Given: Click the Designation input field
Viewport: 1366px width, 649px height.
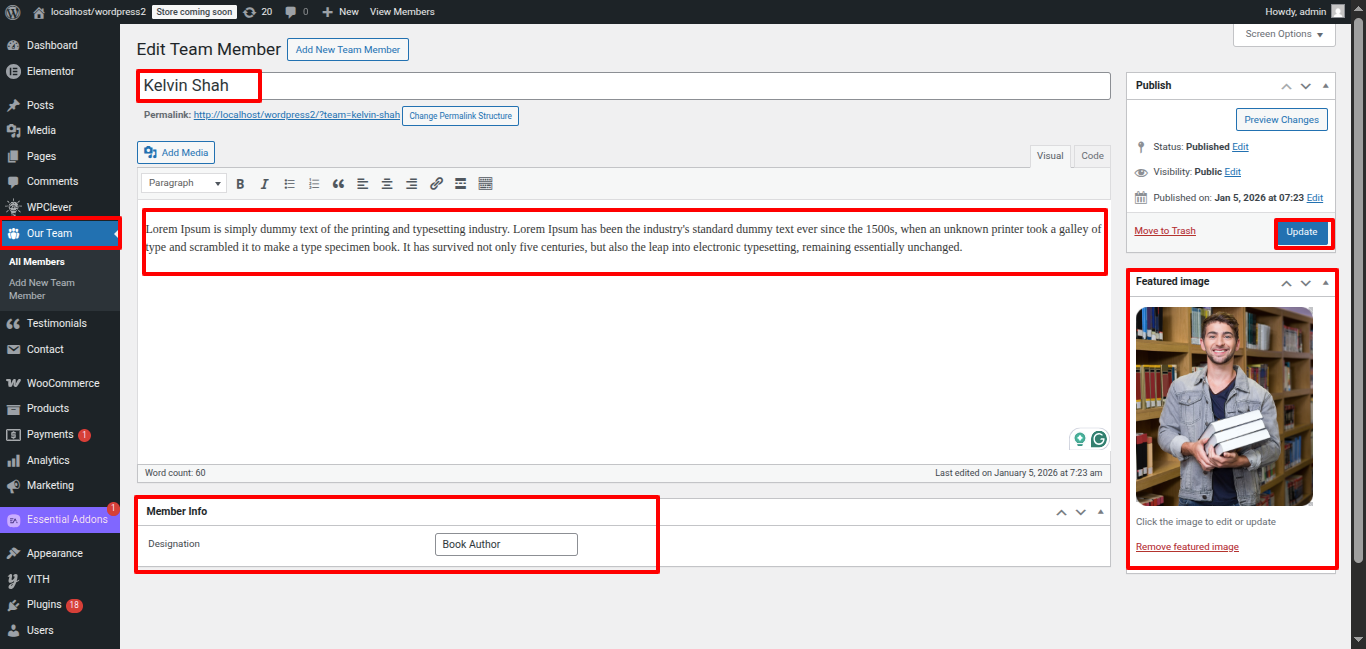Looking at the screenshot, I should pyautogui.click(x=506, y=544).
